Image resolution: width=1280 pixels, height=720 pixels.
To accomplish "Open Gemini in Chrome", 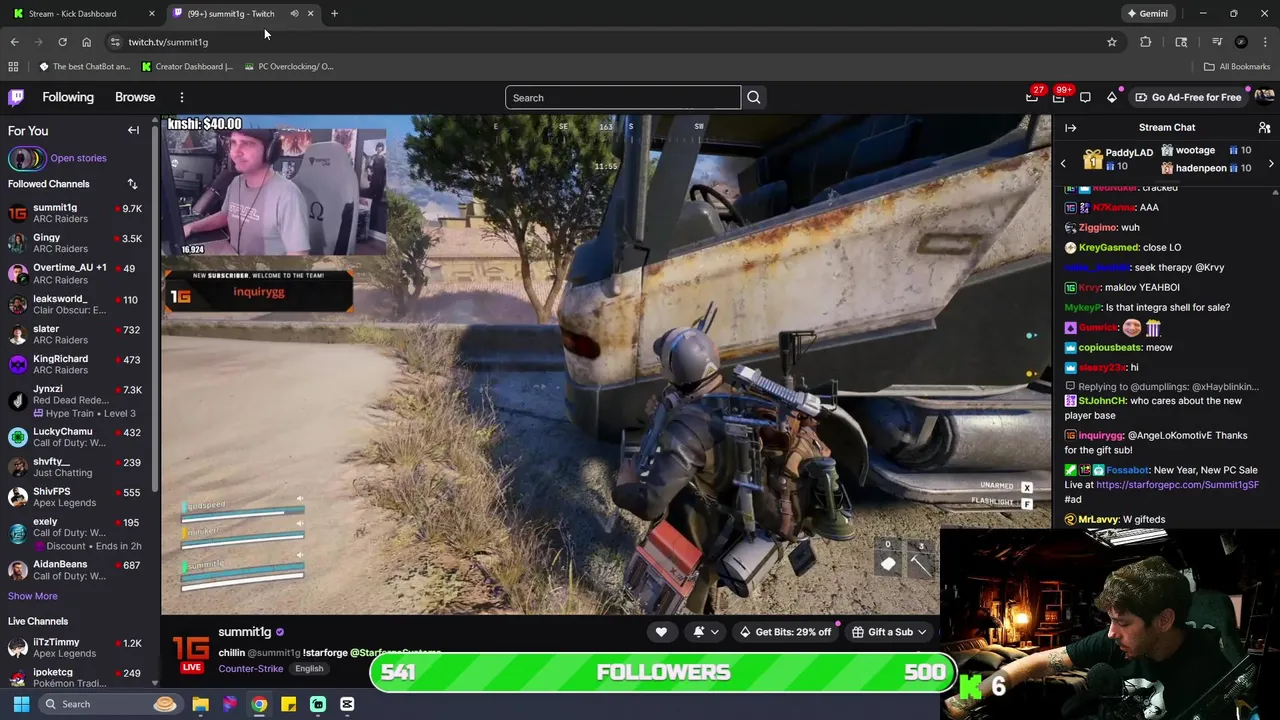I will 1147,14.
